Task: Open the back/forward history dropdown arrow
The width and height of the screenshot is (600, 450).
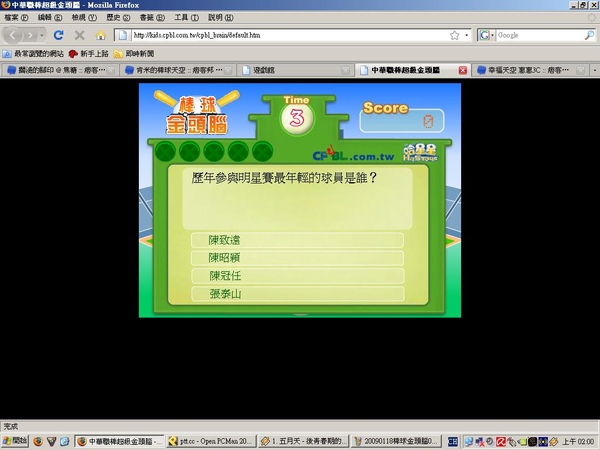Action: (x=42, y=36)
